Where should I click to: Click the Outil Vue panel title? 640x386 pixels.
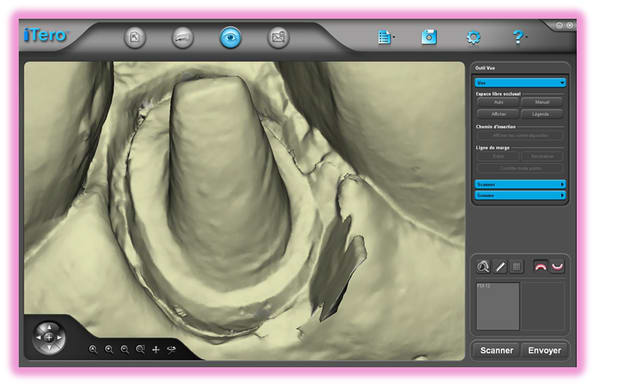pyautogui.click(x=485, y=68)
